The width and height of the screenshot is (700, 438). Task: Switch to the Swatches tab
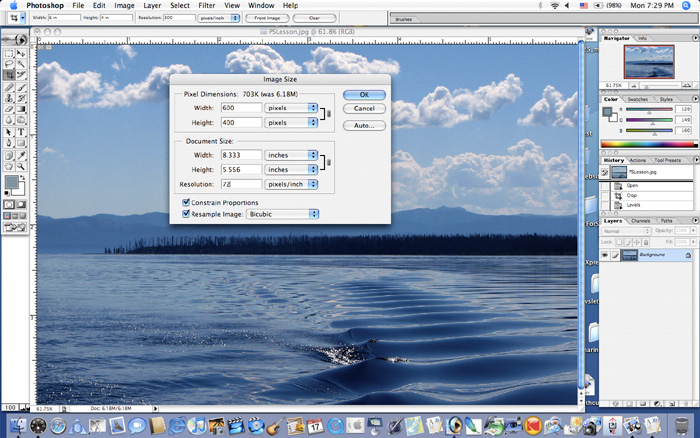(638, 99)
